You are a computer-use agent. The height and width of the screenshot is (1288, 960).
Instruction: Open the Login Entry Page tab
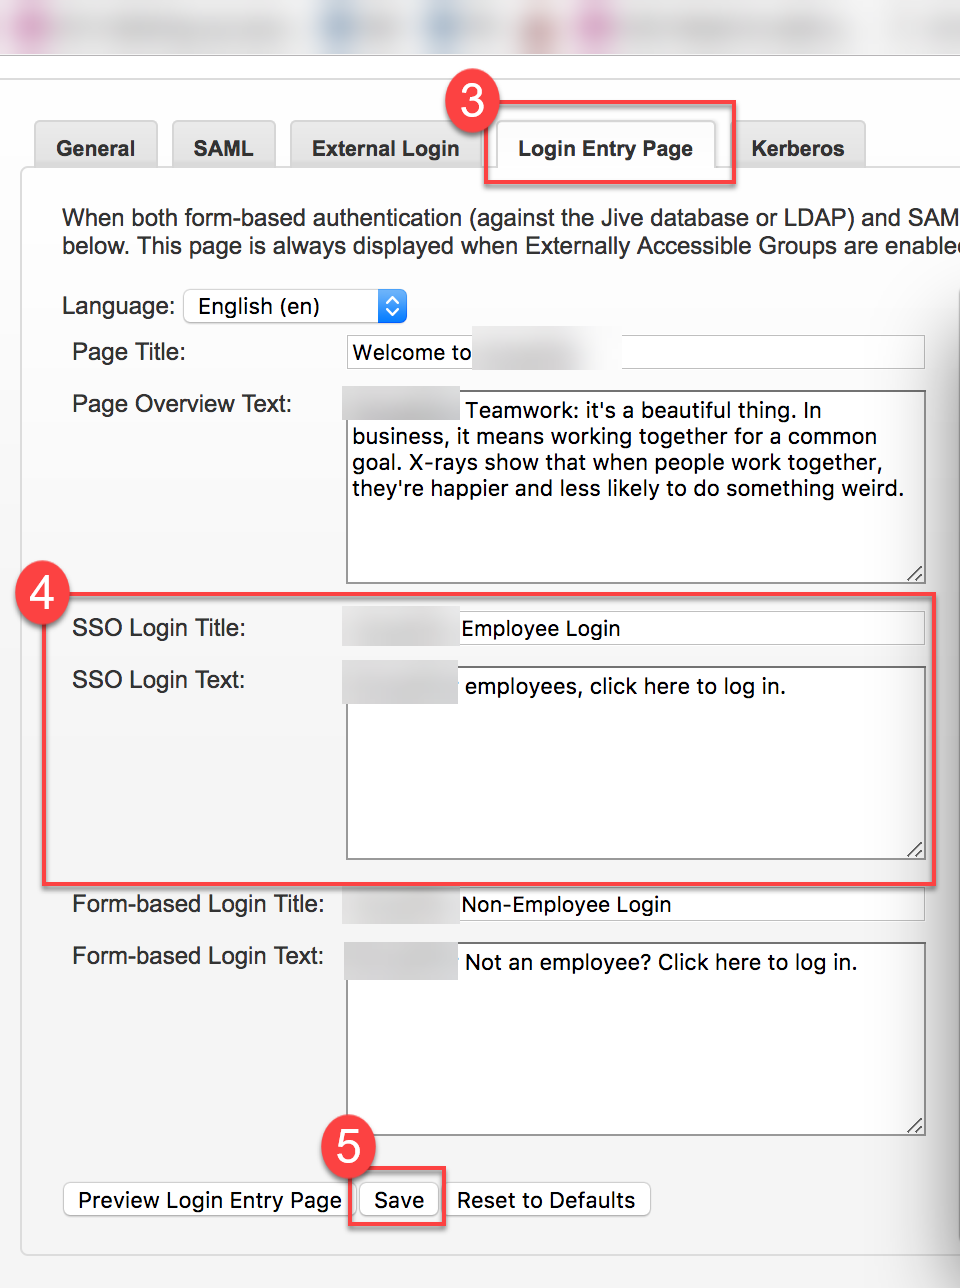605,147
